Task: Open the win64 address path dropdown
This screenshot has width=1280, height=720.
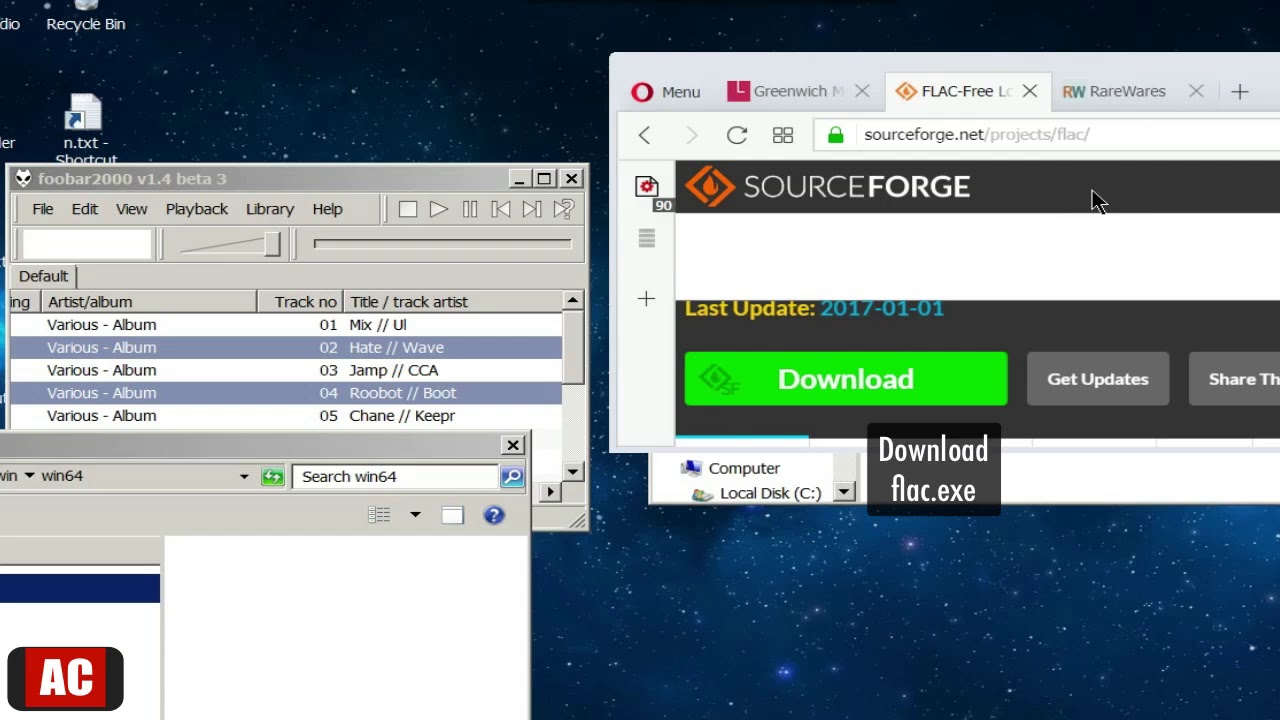Action: click(x=244, y=477)
